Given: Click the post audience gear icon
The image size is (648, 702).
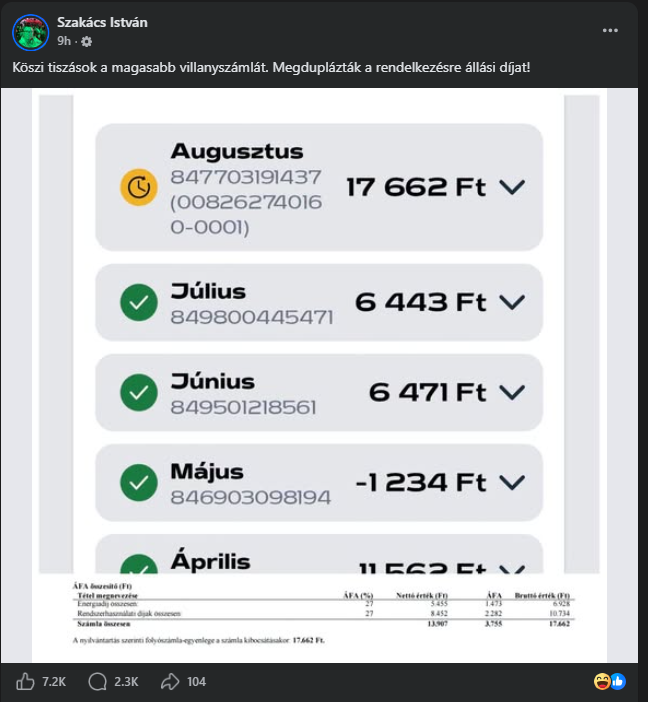Looking at the screenshot, I should coord(86,42).
